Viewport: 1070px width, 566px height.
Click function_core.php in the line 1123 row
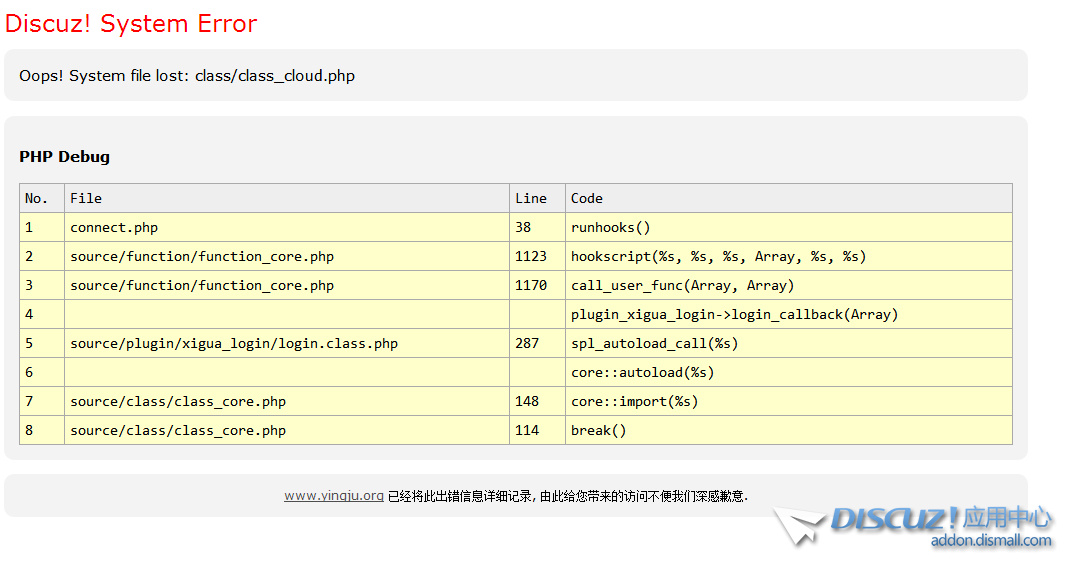click(287, 257)
